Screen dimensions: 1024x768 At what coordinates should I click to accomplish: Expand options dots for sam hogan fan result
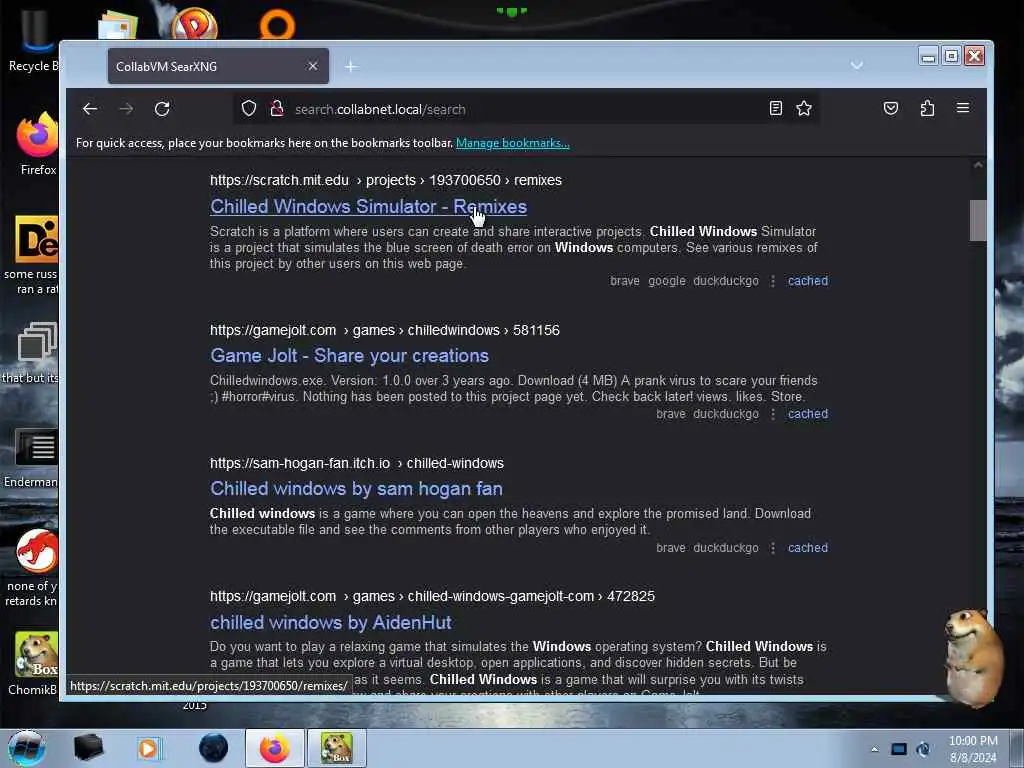tap(773, 548)
